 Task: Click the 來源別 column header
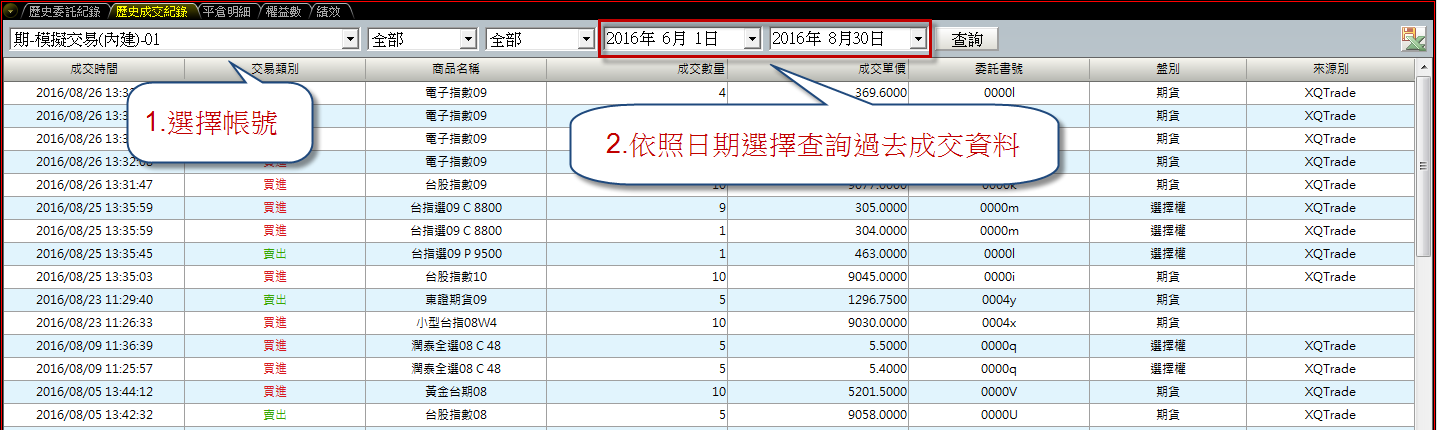point(1330,69)
